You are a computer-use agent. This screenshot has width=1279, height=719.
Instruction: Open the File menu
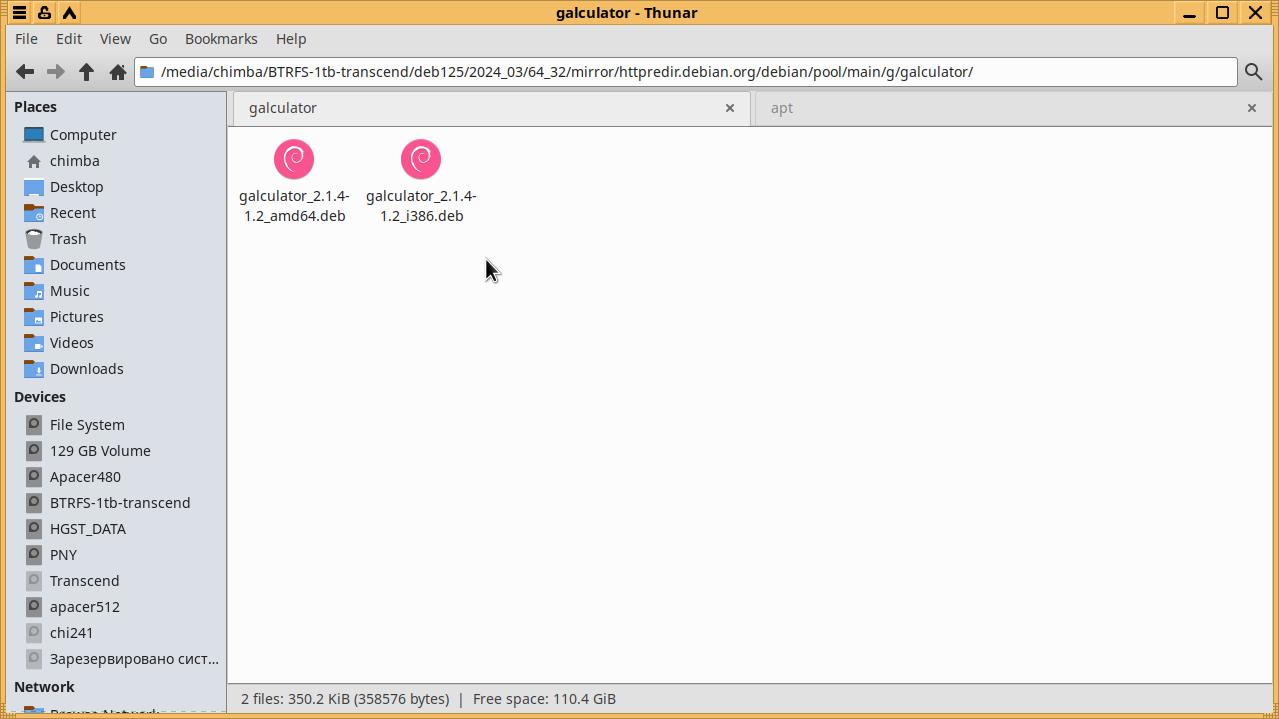(27, 39)
